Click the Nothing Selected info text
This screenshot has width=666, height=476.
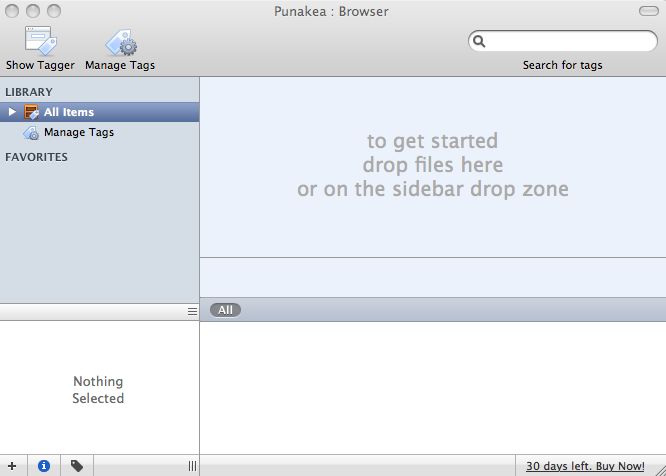click(x=98, y=390)
